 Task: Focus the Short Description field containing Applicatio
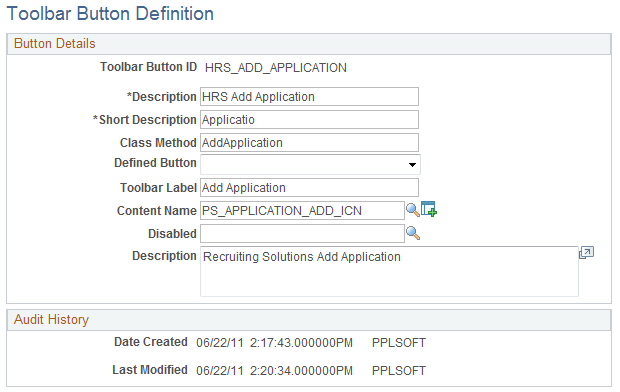309,119
